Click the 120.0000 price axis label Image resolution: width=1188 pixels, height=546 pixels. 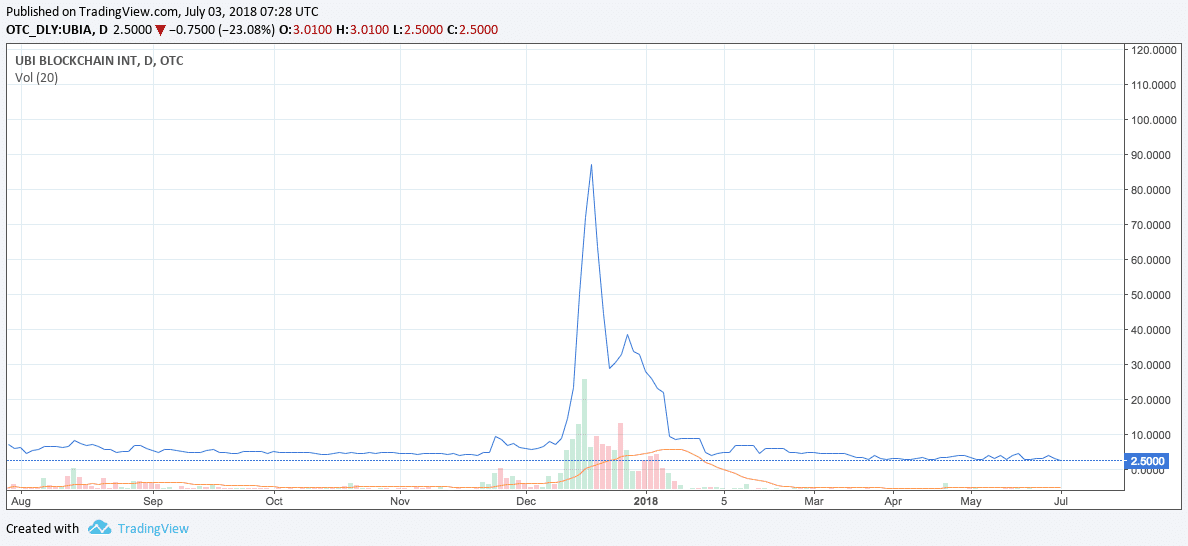1150,49
